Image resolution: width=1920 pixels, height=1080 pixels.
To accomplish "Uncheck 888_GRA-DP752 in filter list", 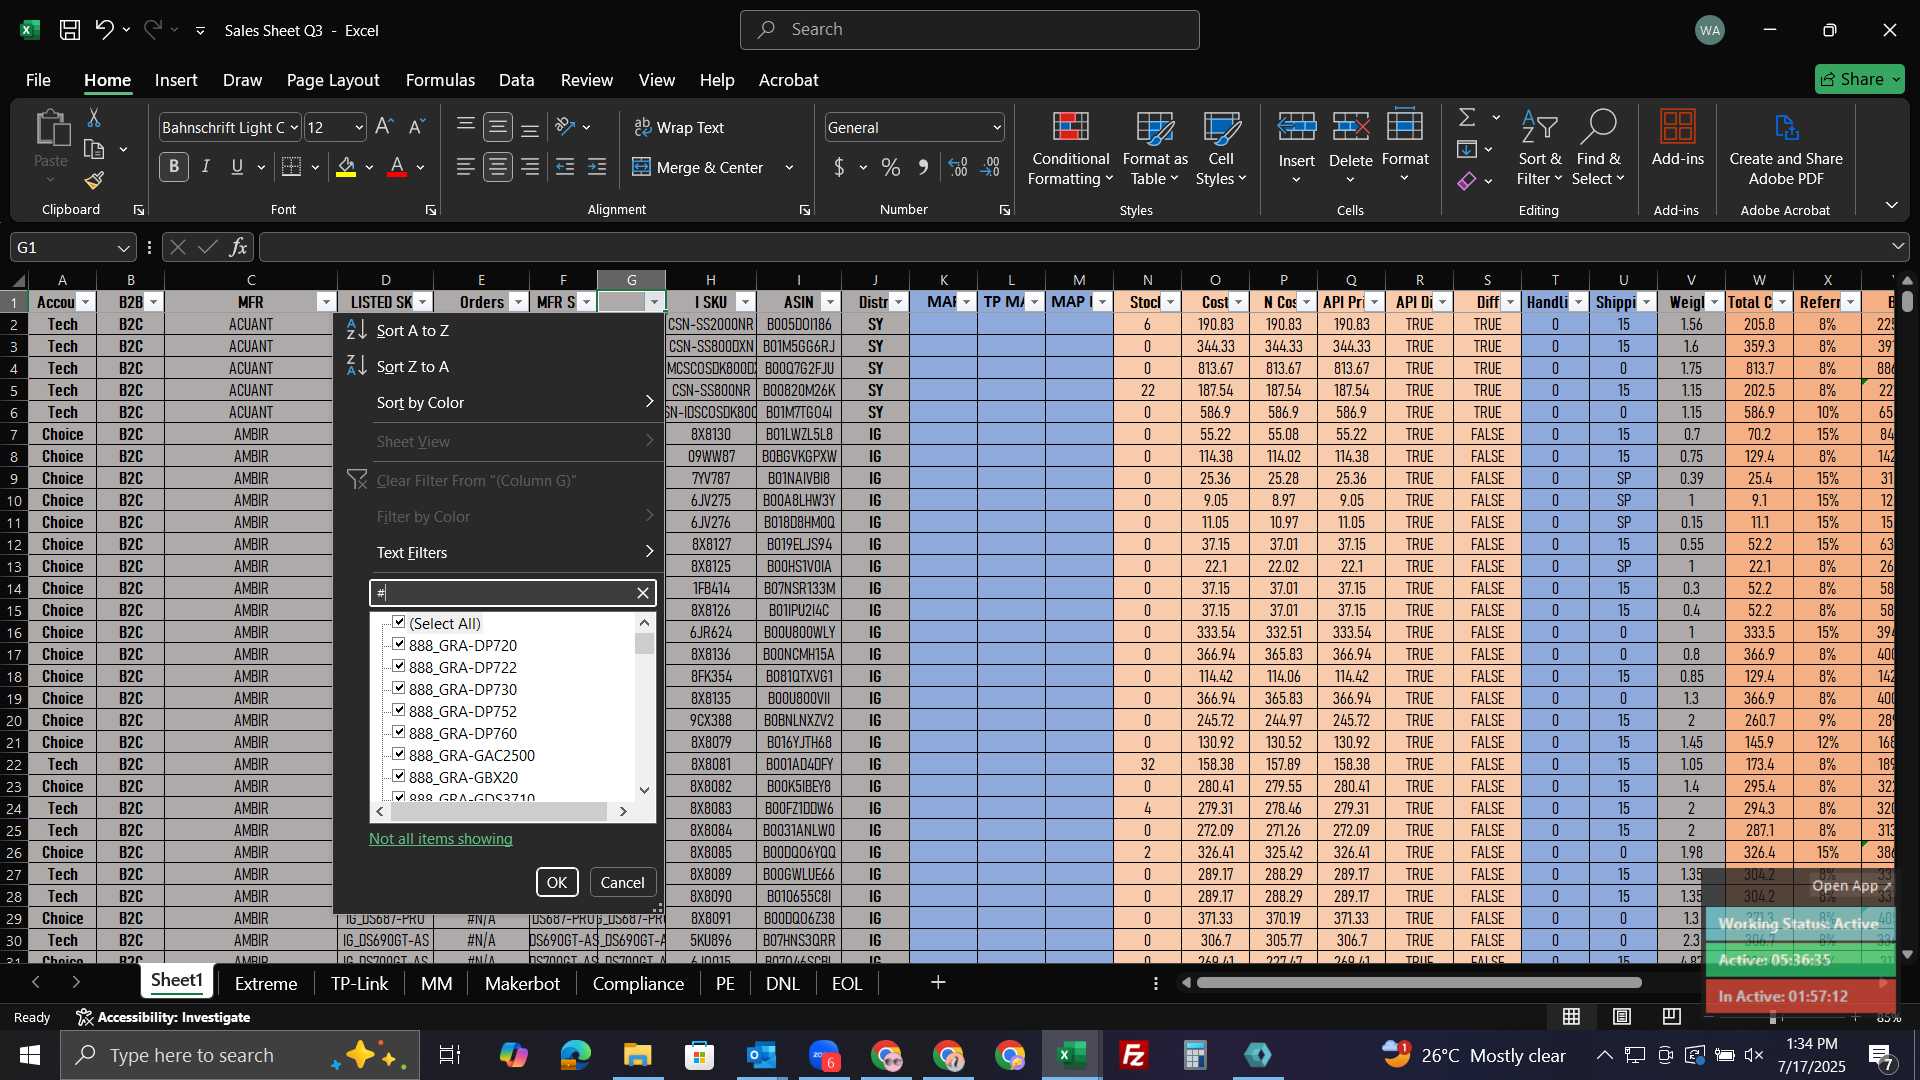I will tap(399, 710).
